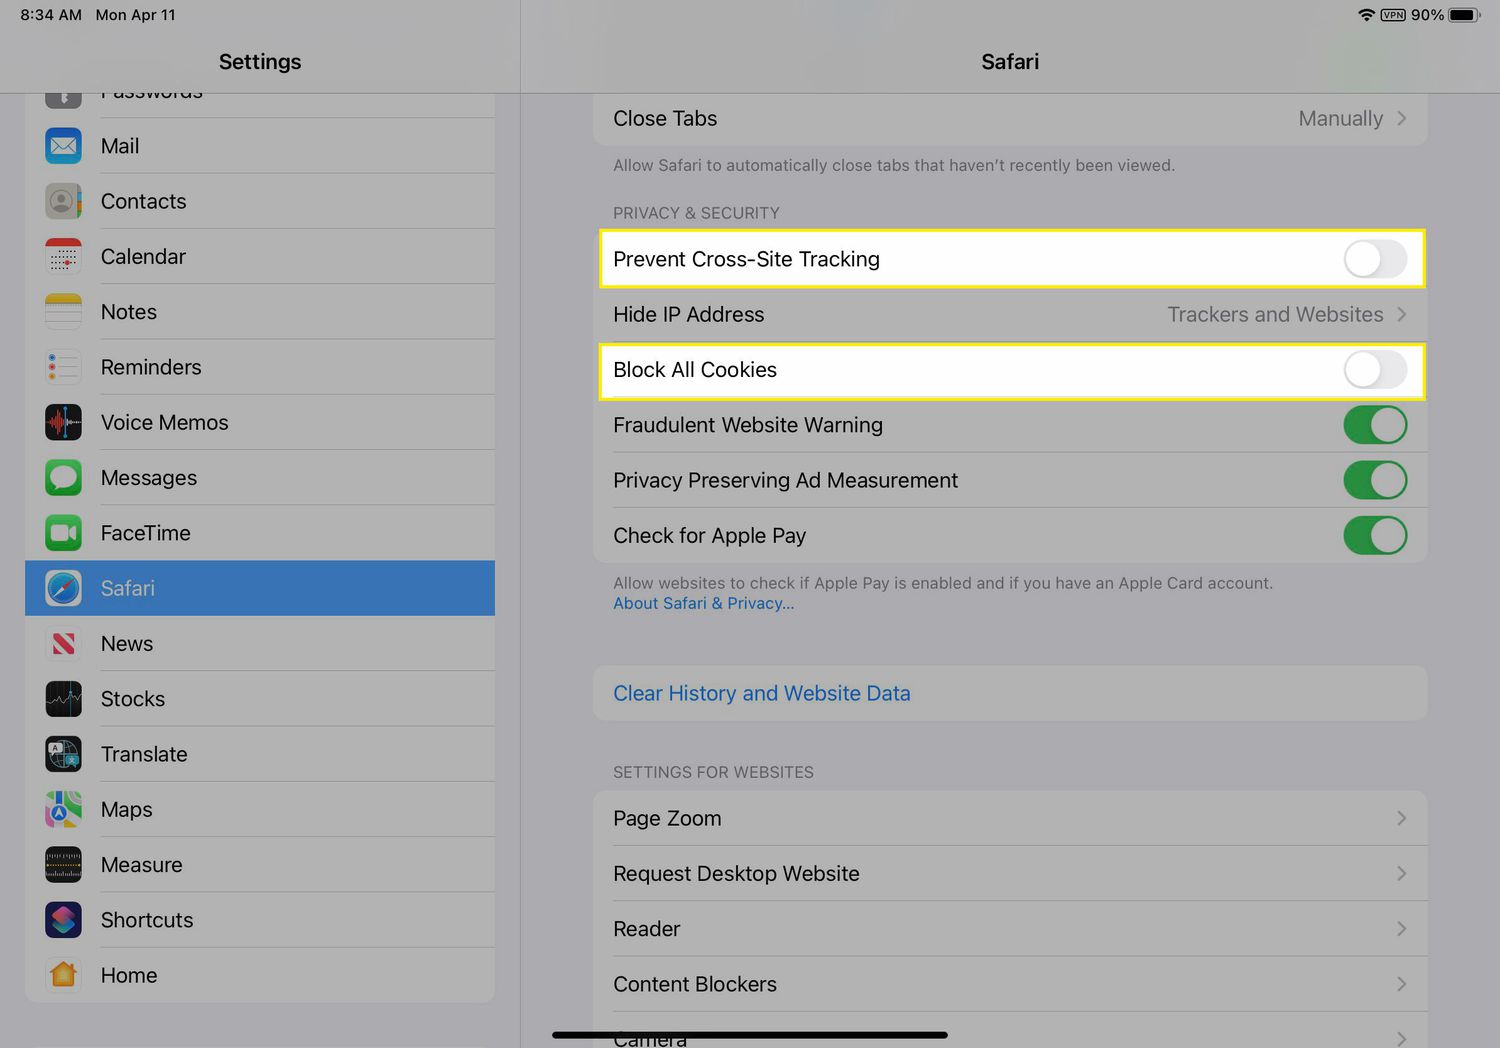Tap the Safari compass icon
This screenshot has width=1500, height=1048.
[63, 588]
